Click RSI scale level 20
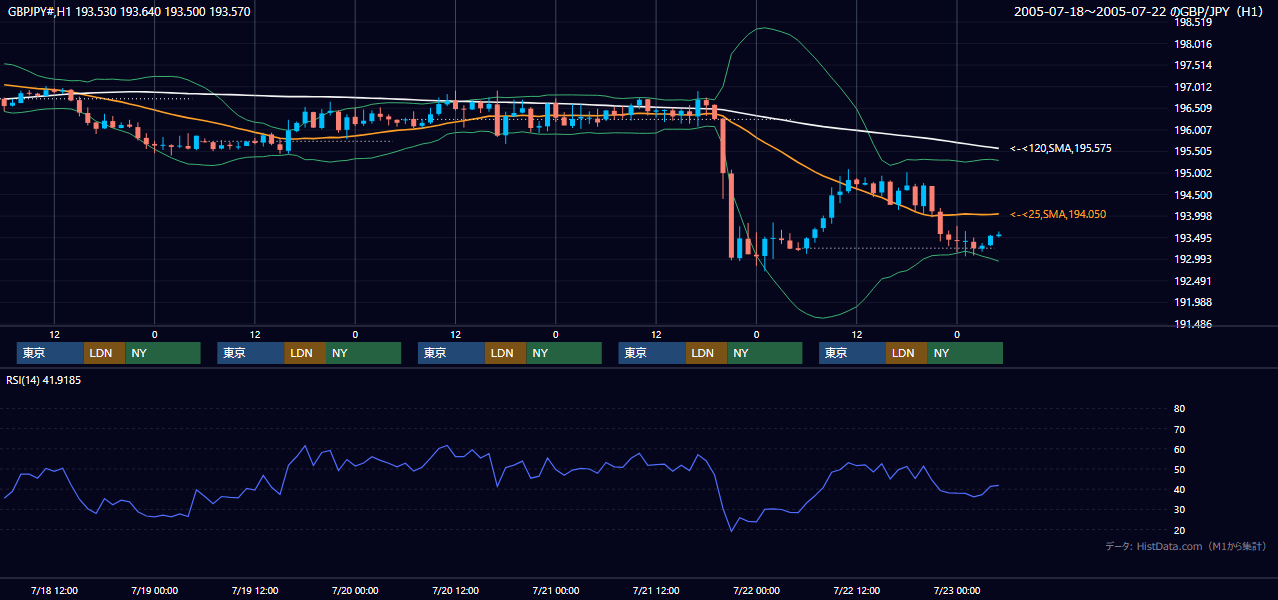The height and width of the screenshot is (600, 1278). tap(1179, 530)
